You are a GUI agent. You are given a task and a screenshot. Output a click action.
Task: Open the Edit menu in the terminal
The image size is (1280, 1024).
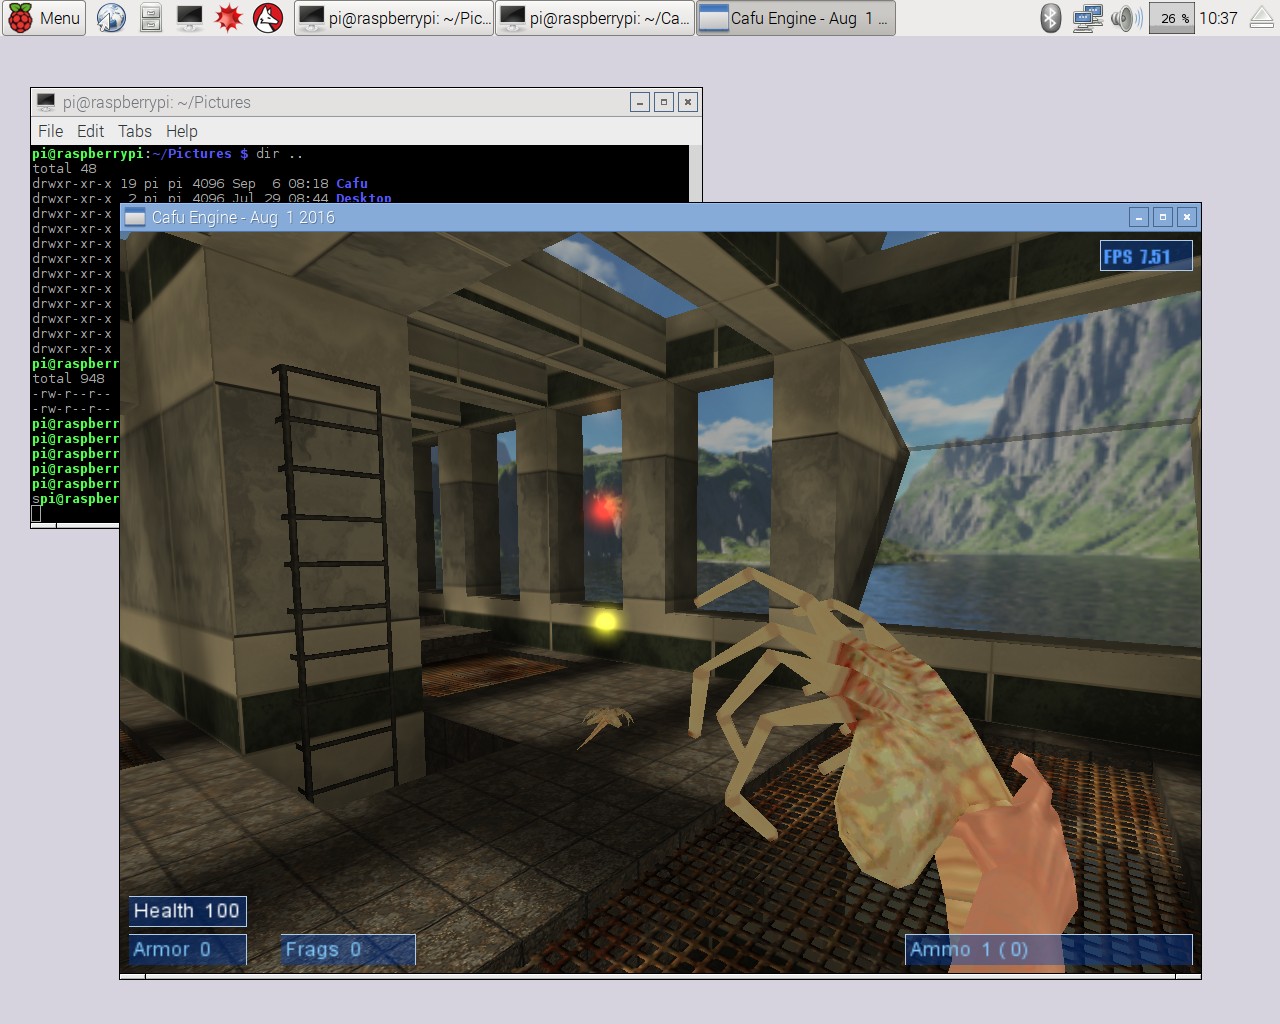click(x=90, y=131)
